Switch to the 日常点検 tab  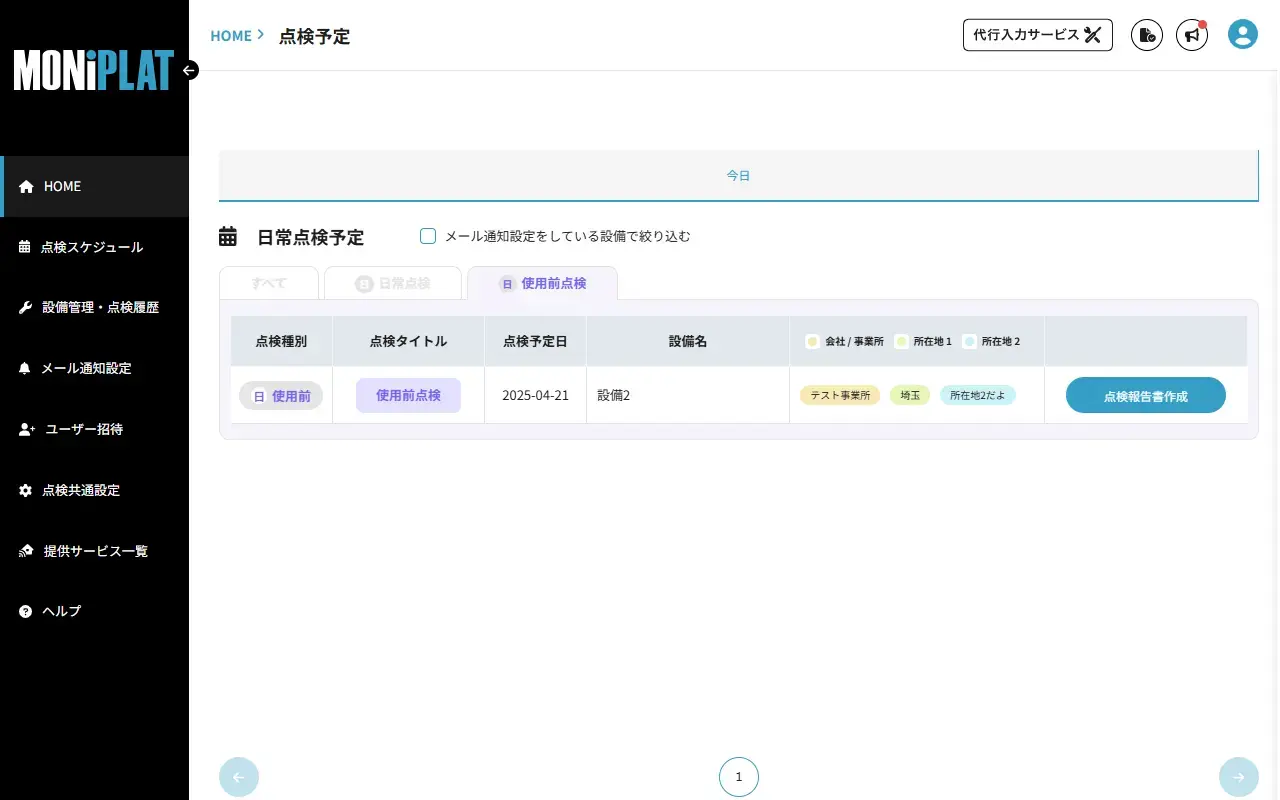(393, 283)
